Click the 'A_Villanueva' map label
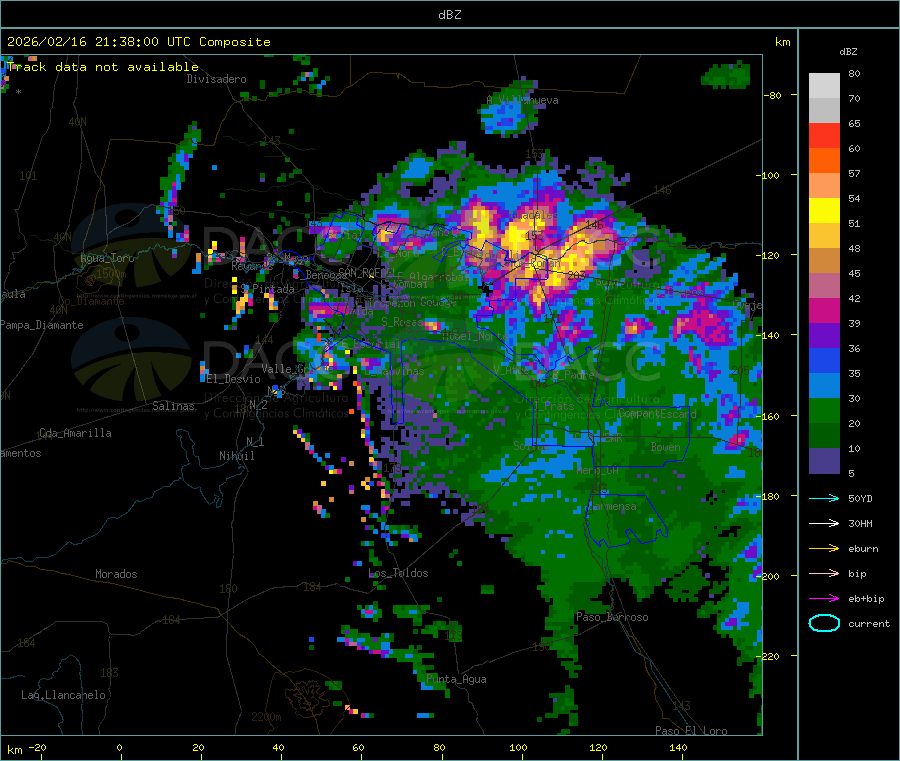Screen dimensions: 900x761 [x=522, y=100]
